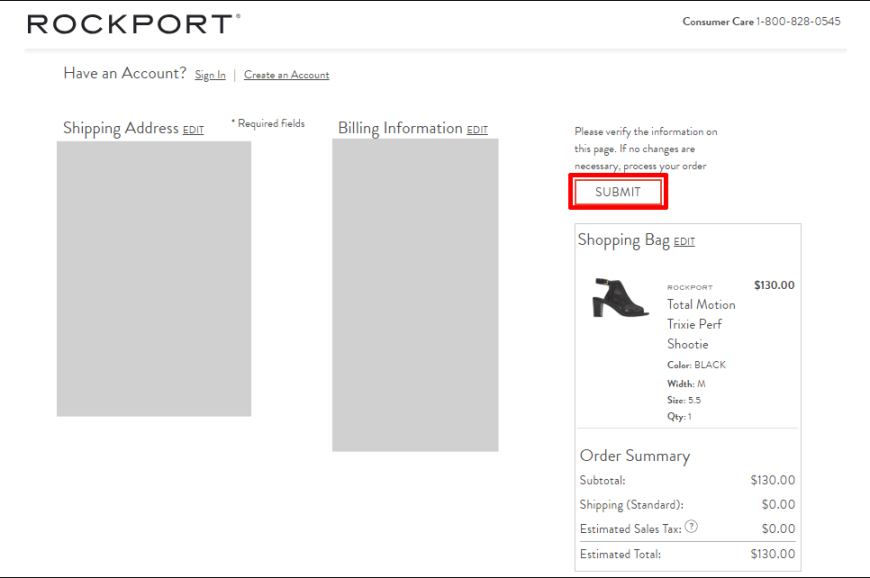Open the Create an Account link
This screenshot has width=870, height=578.
click(x=286, y=75)
